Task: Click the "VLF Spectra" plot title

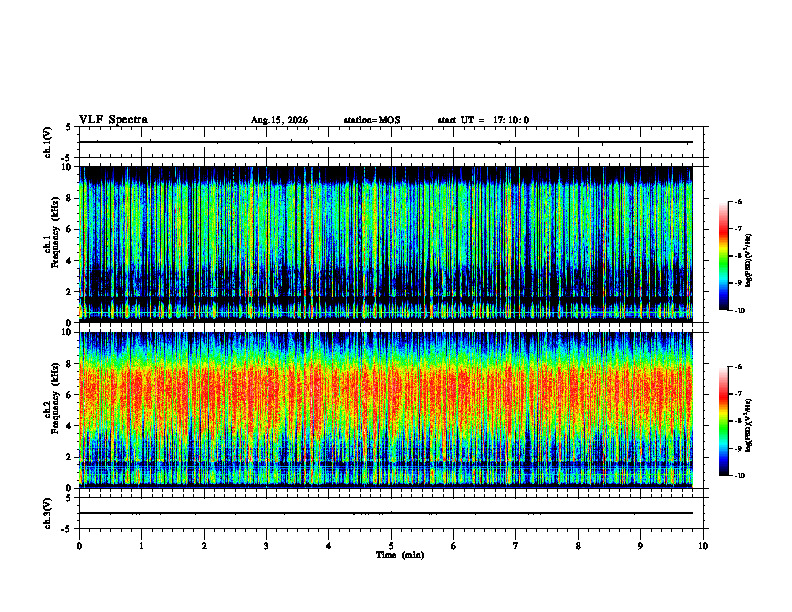Action: click(113, 120)
